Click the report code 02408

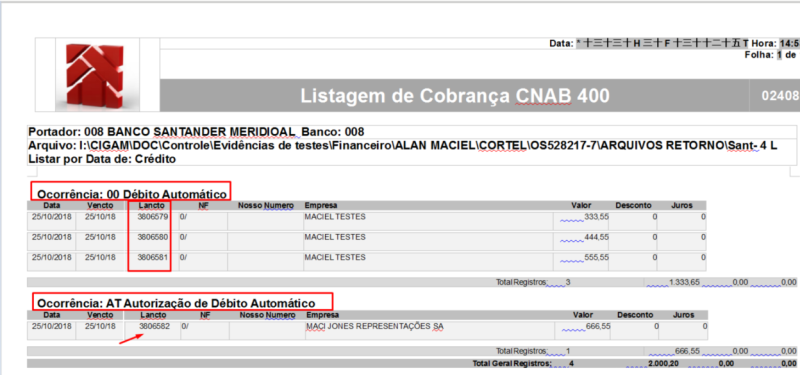780,95
